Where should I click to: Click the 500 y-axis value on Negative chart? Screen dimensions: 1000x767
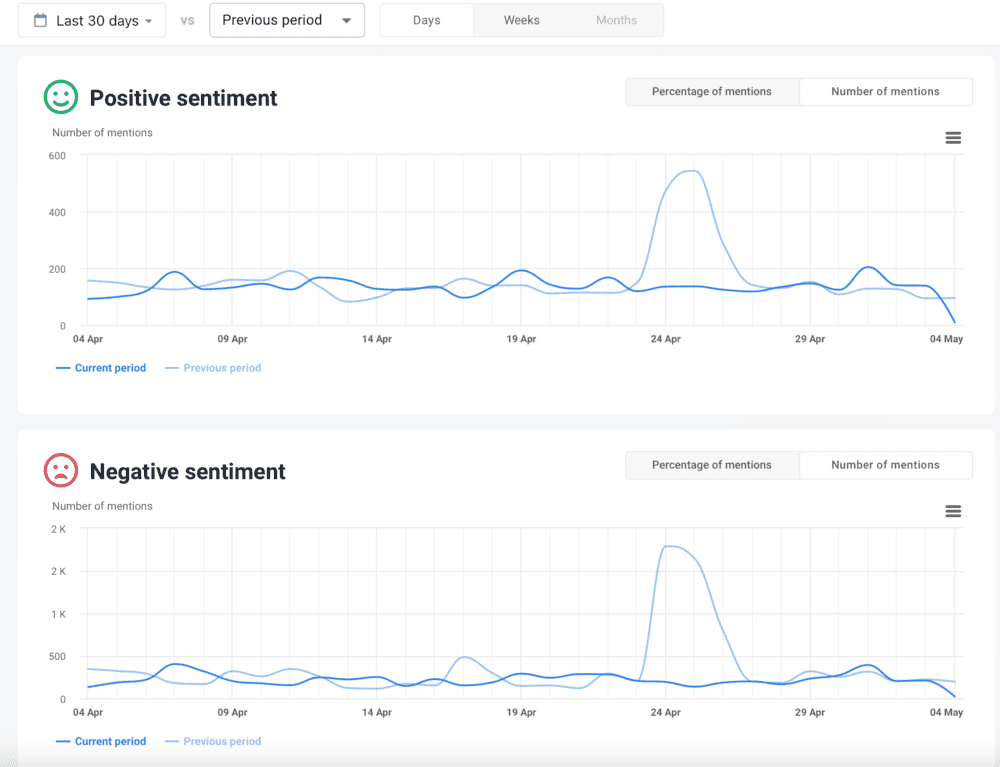click(x=57, y=657)
